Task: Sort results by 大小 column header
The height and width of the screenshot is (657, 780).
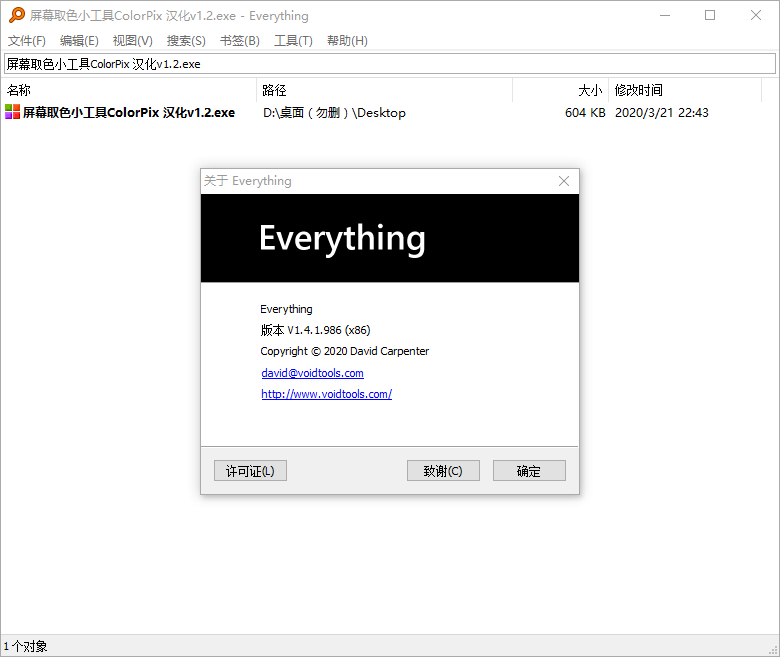Action: [561, 90]
